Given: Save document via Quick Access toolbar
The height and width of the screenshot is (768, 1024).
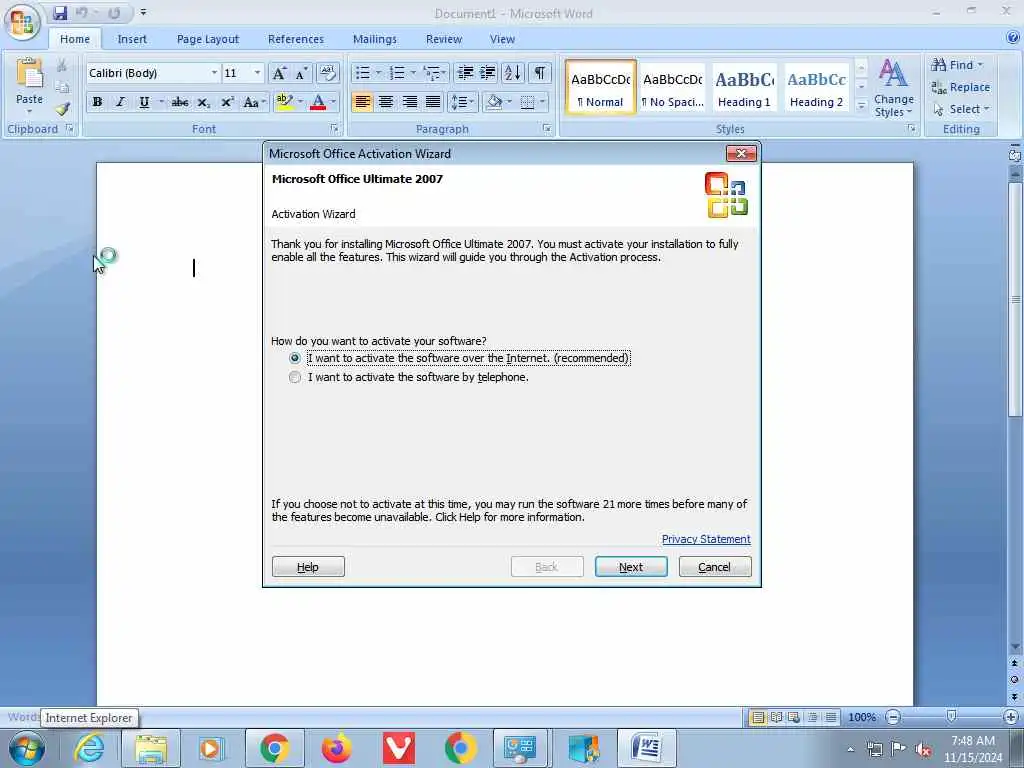Looking at the screenshot, I should 60,13.
